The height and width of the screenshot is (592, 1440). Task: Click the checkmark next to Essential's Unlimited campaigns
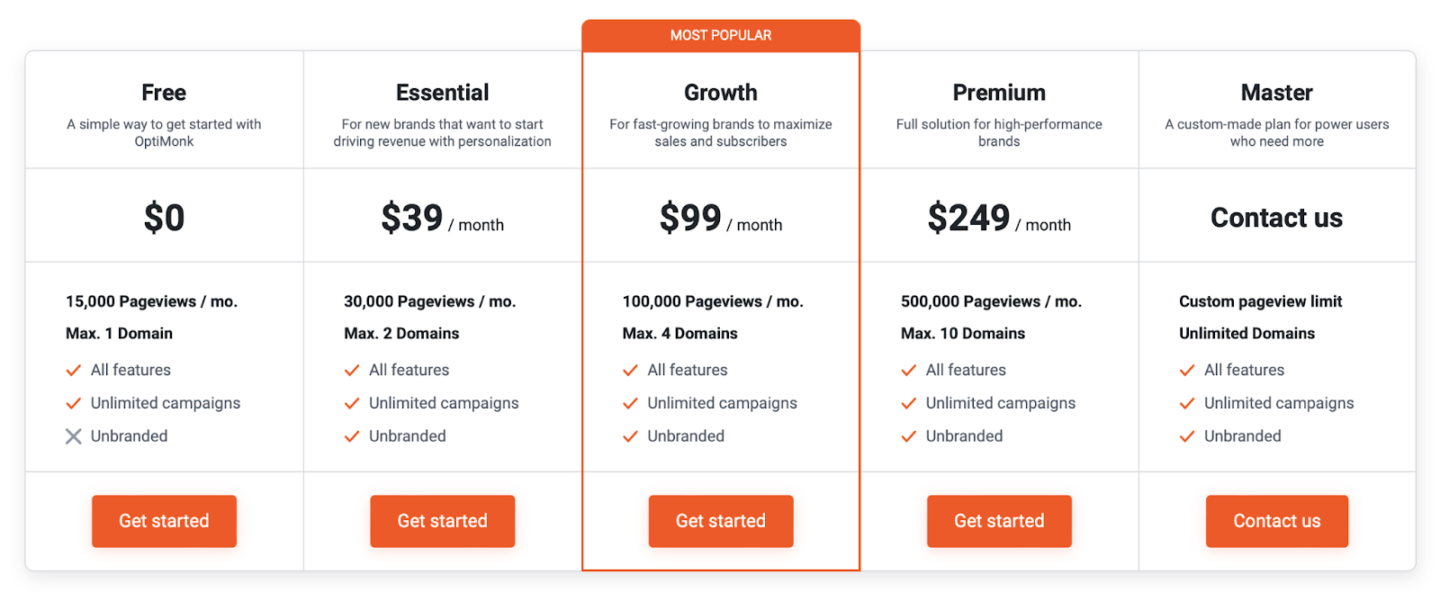[352, 403]
